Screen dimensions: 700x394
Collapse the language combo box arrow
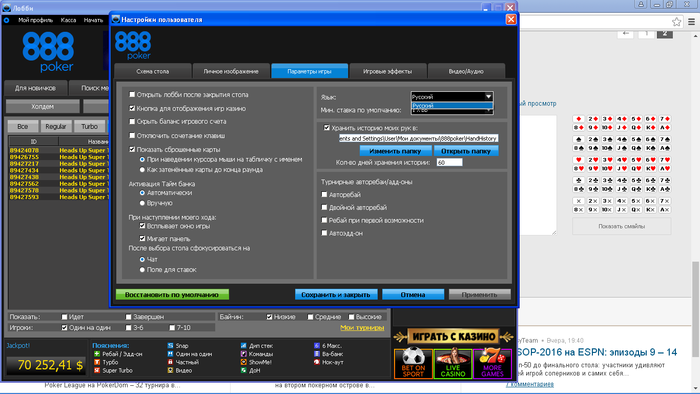[x=488, y=96]
